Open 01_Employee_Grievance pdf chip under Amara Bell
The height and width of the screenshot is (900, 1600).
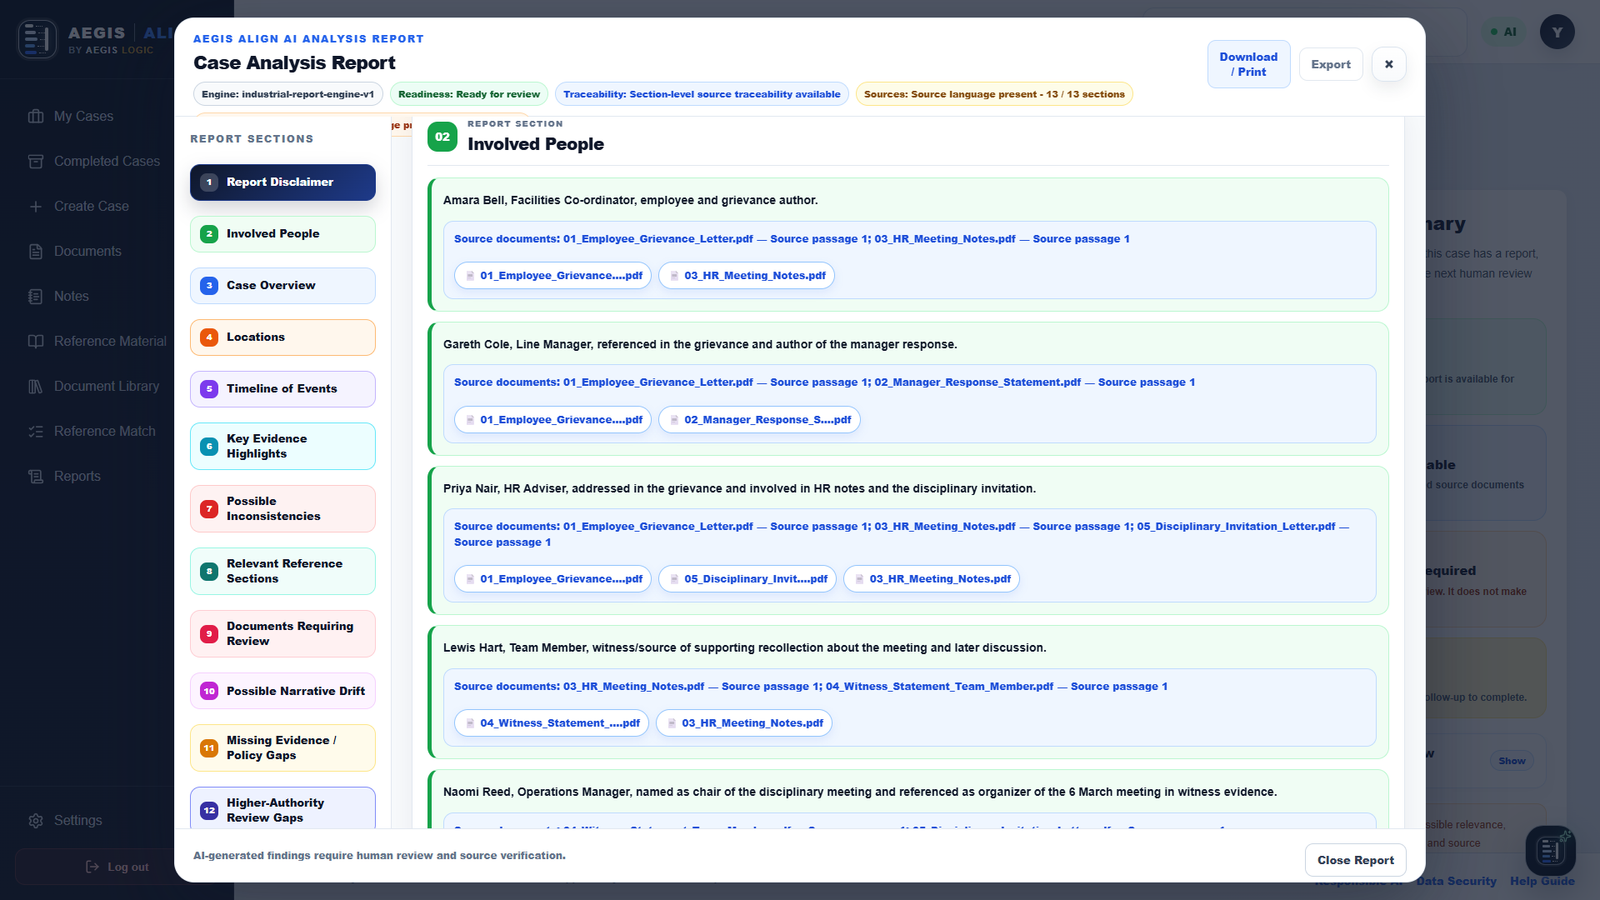pos(553,276)
